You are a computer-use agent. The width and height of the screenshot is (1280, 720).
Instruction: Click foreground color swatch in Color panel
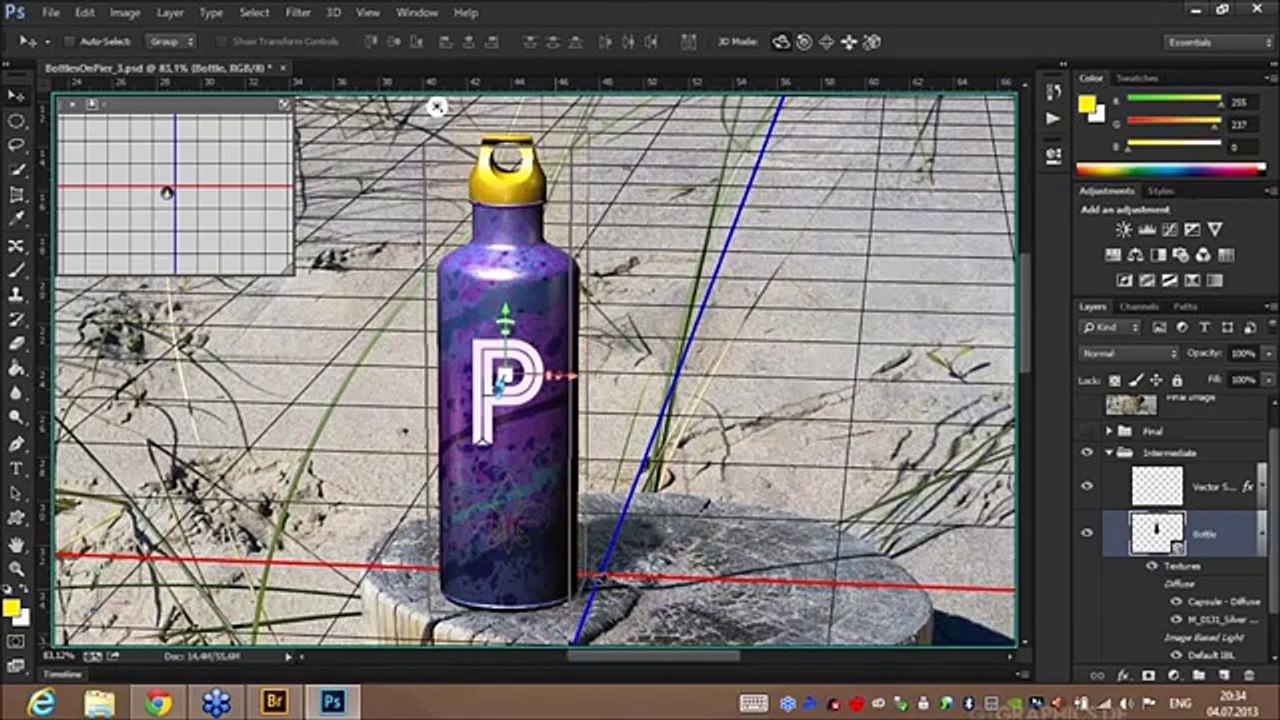click(1087, 104)
